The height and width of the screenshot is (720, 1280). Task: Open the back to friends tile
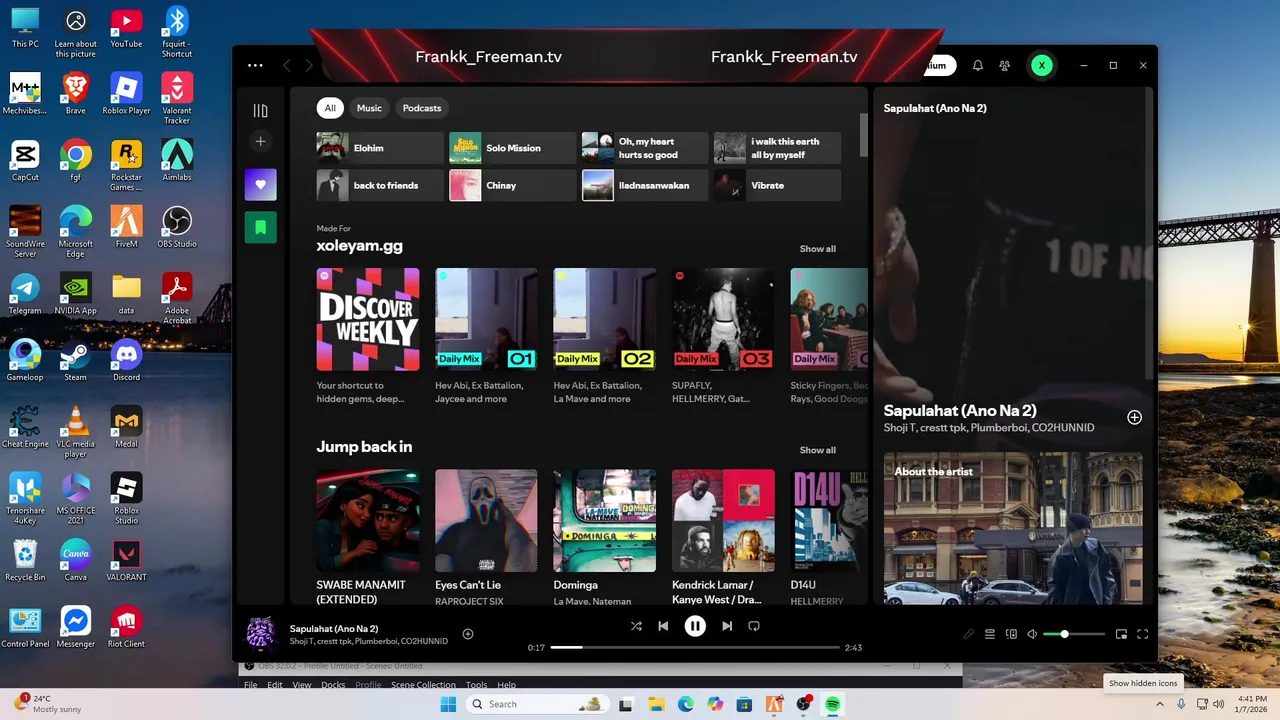380,185
